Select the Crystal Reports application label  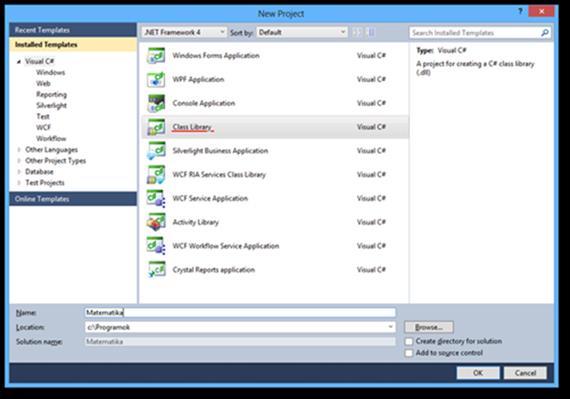[213, 270]
